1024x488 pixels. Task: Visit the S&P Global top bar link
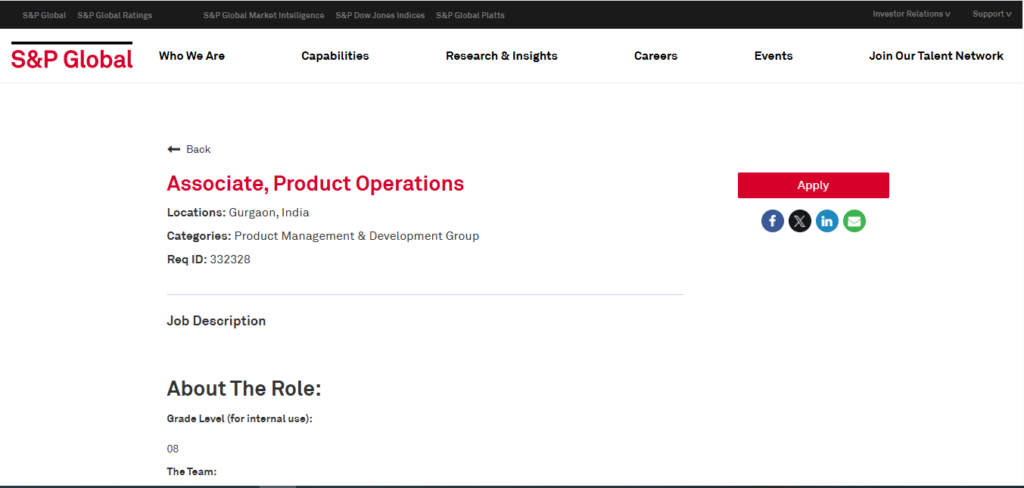pos(44,15)
